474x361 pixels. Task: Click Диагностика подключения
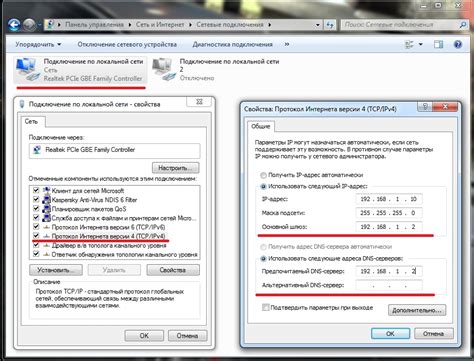point(232,44)
